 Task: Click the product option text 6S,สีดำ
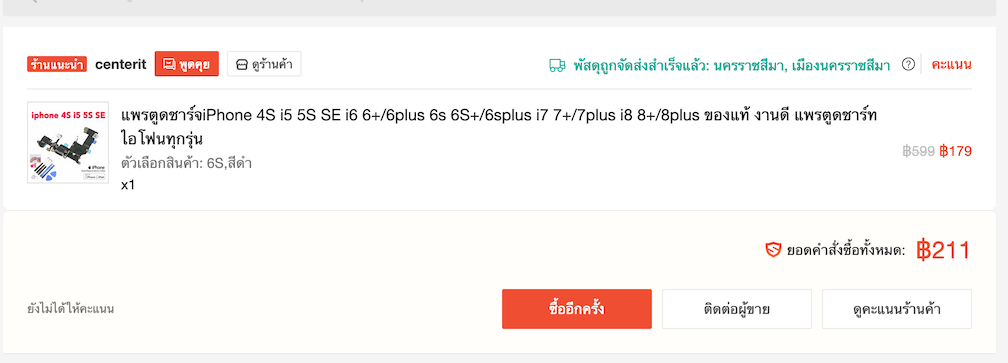tap(229, 163)
